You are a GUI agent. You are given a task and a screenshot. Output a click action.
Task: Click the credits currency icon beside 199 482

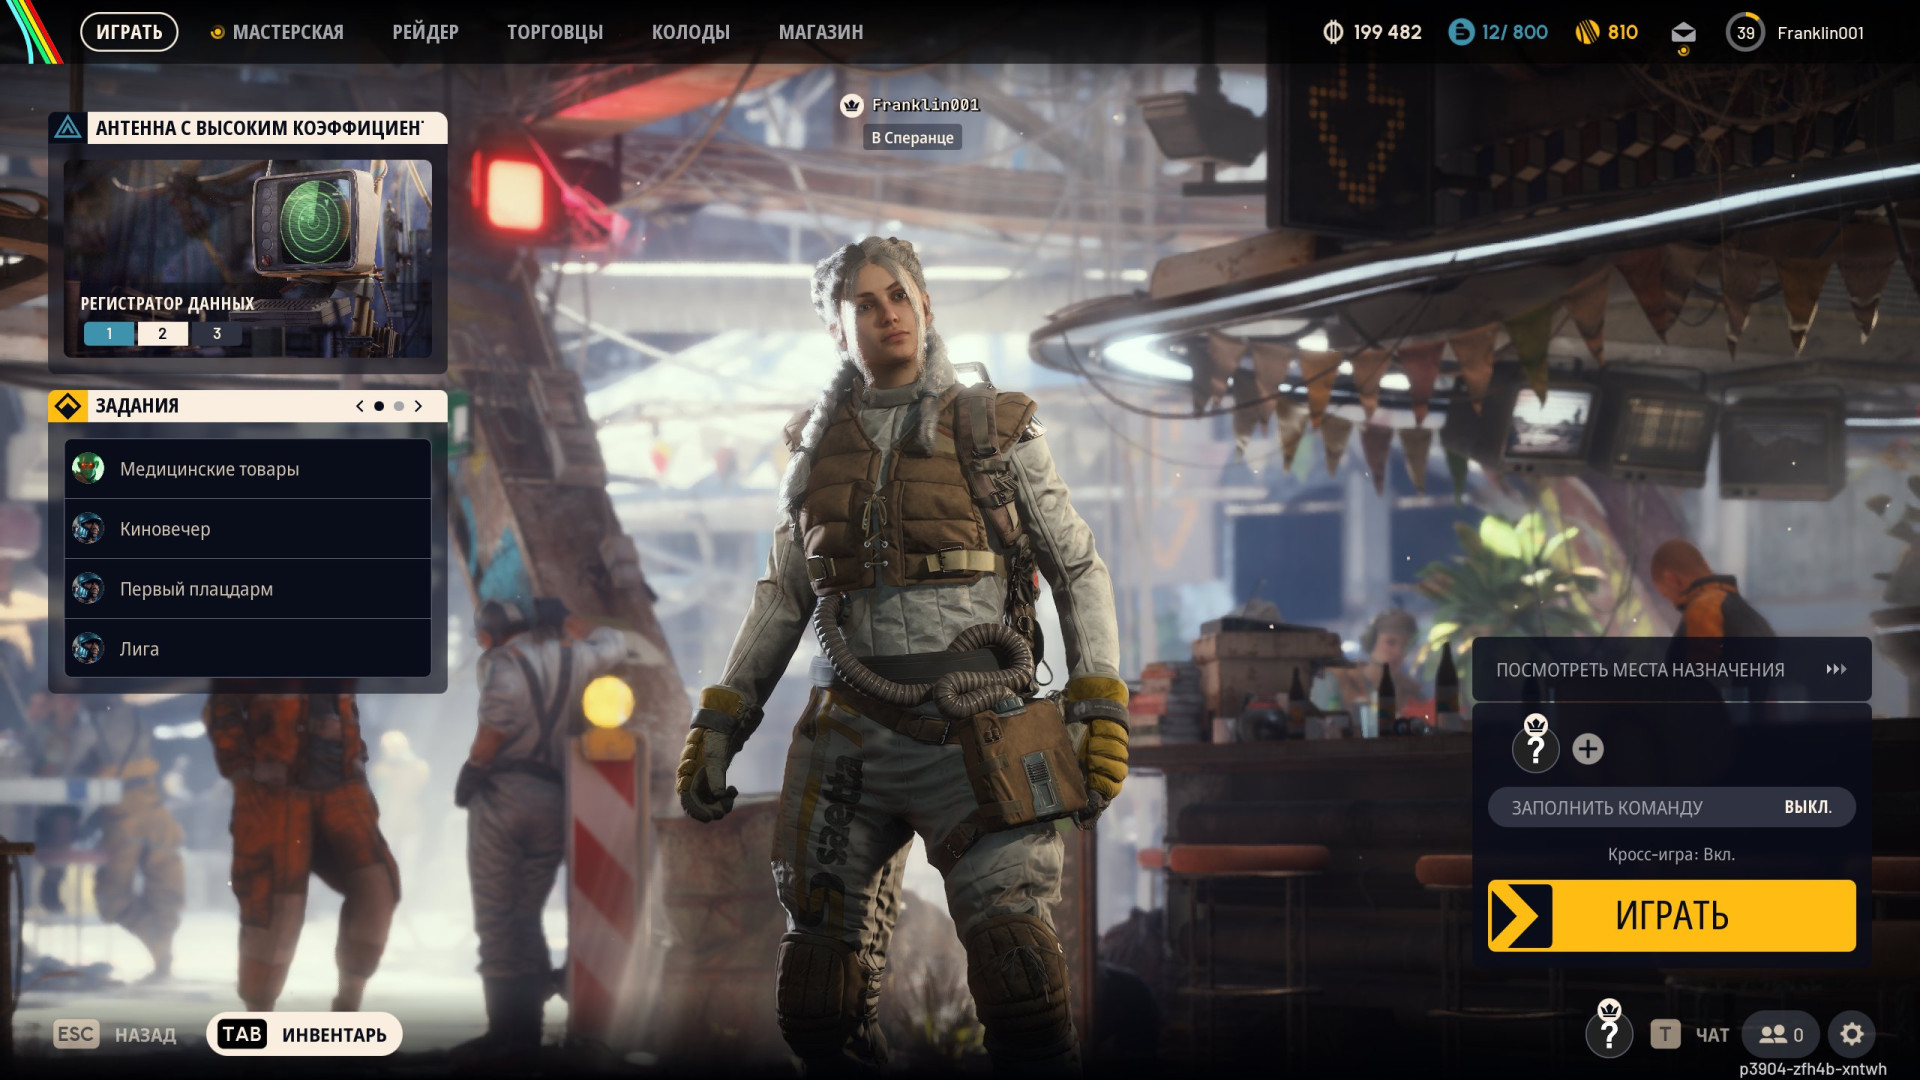pos(1333,32)
